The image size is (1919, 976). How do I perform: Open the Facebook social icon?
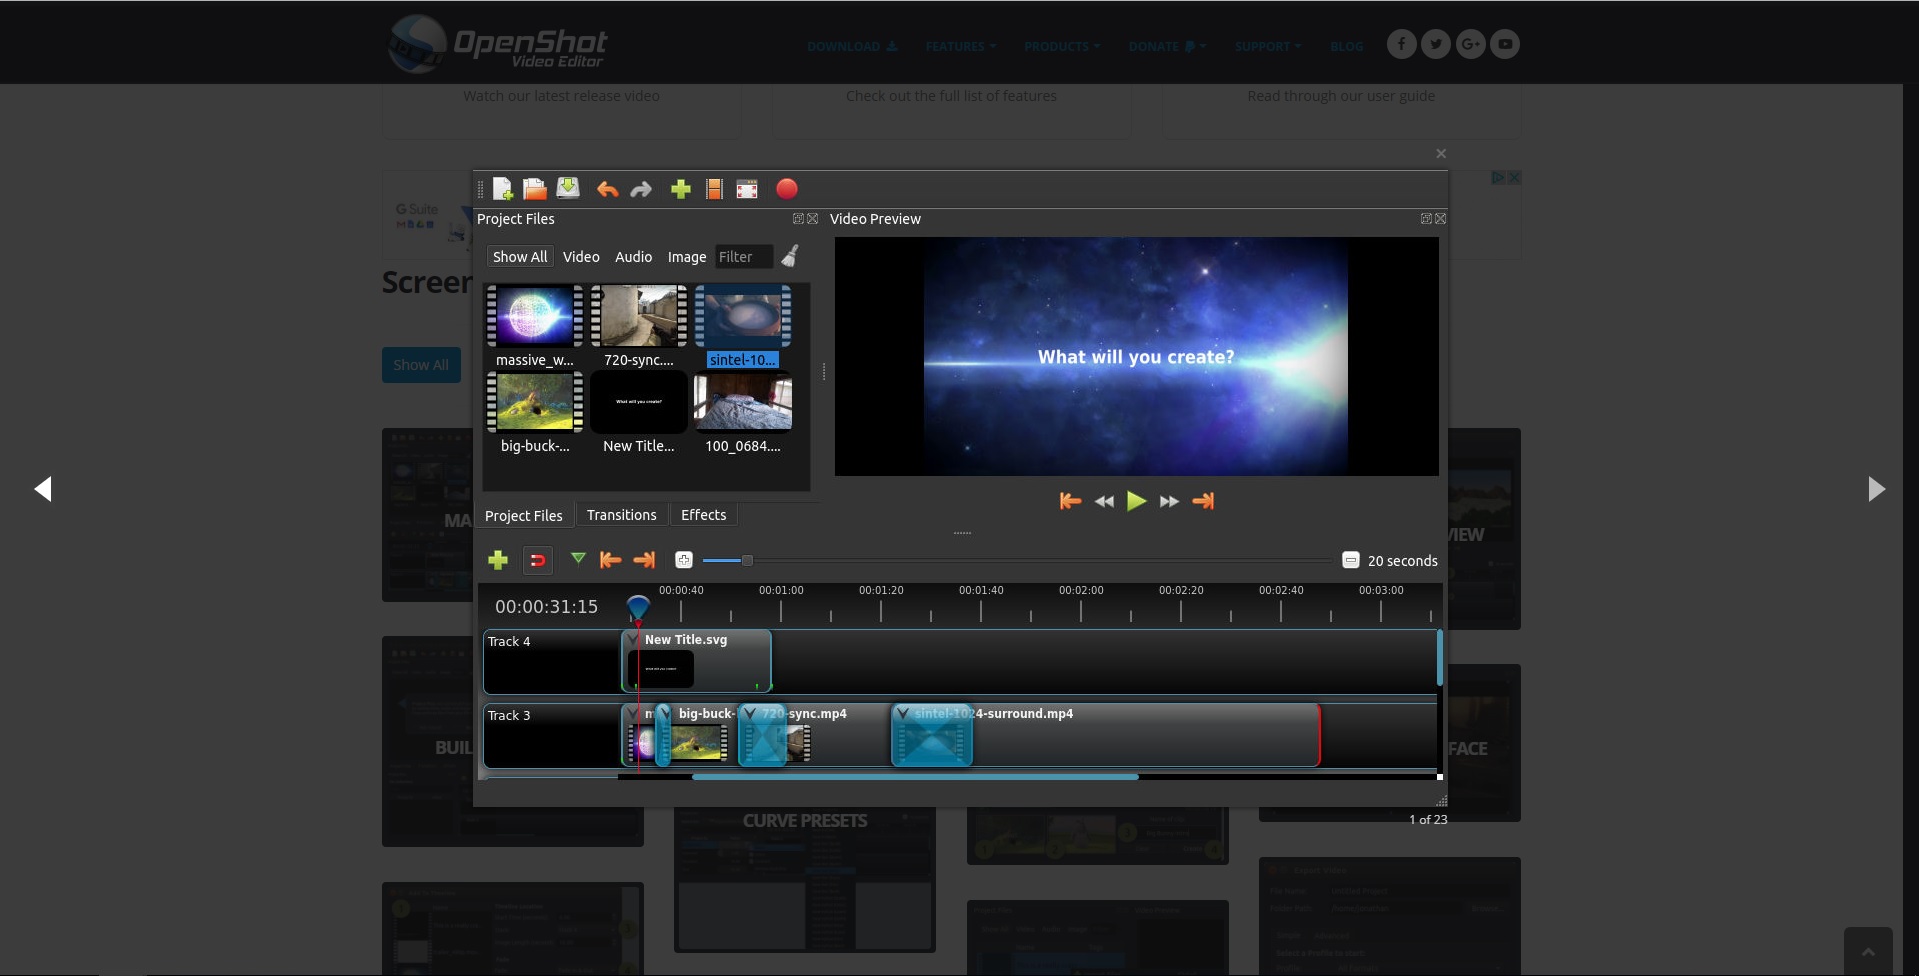pos(1401,44)
